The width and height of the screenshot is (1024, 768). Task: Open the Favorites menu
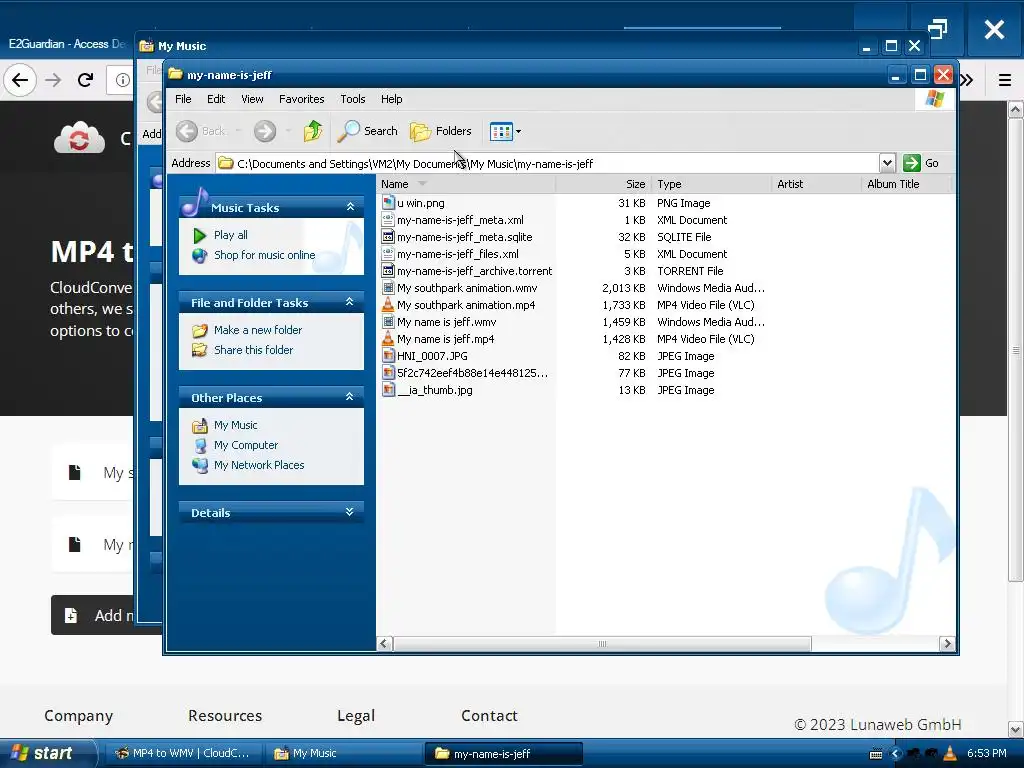(302, 99)
